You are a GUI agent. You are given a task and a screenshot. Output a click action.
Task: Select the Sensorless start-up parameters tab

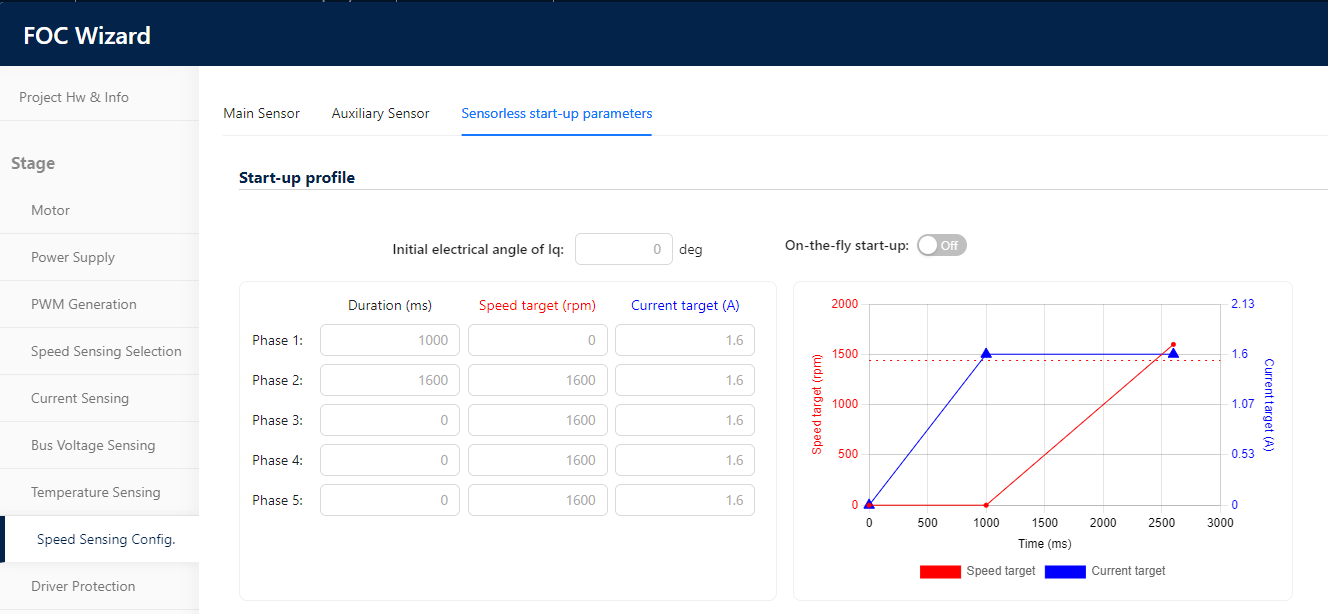point(556,113)
